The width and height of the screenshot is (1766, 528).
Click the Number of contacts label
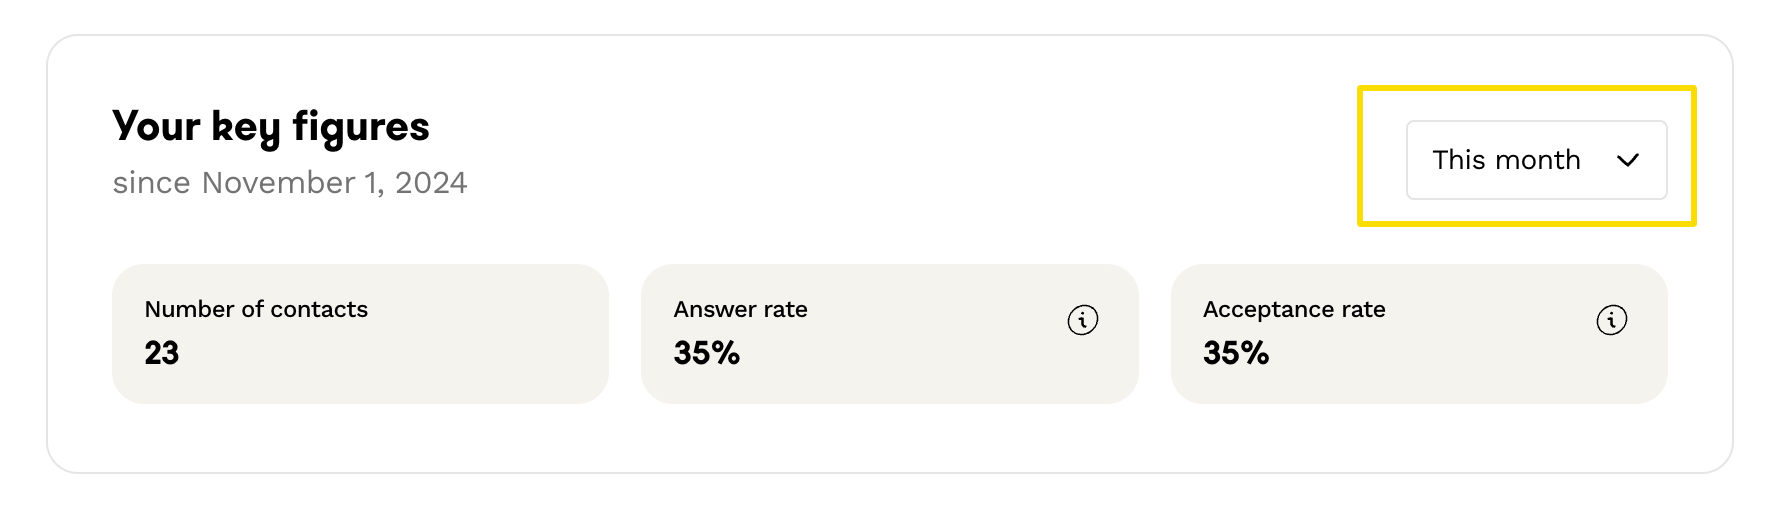[x=256, y=309]
